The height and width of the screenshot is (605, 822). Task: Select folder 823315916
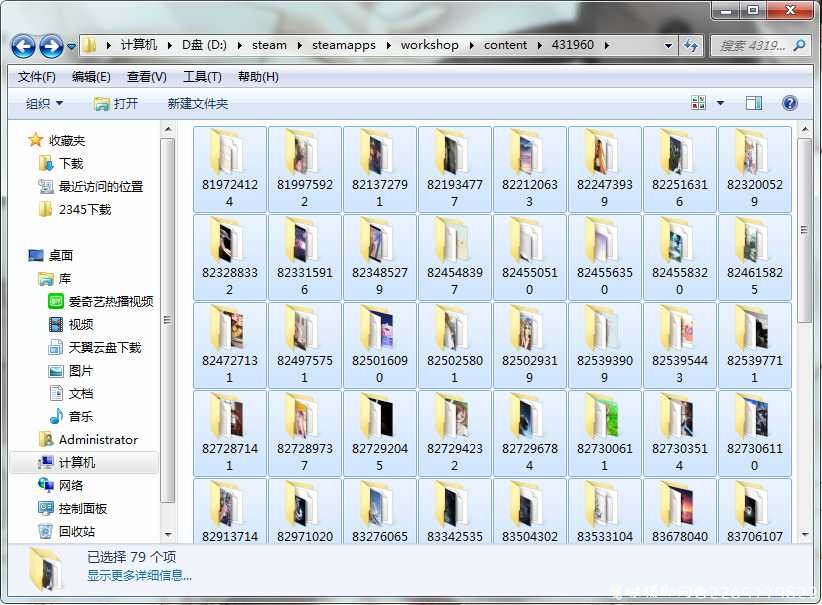tap(305, 257)
